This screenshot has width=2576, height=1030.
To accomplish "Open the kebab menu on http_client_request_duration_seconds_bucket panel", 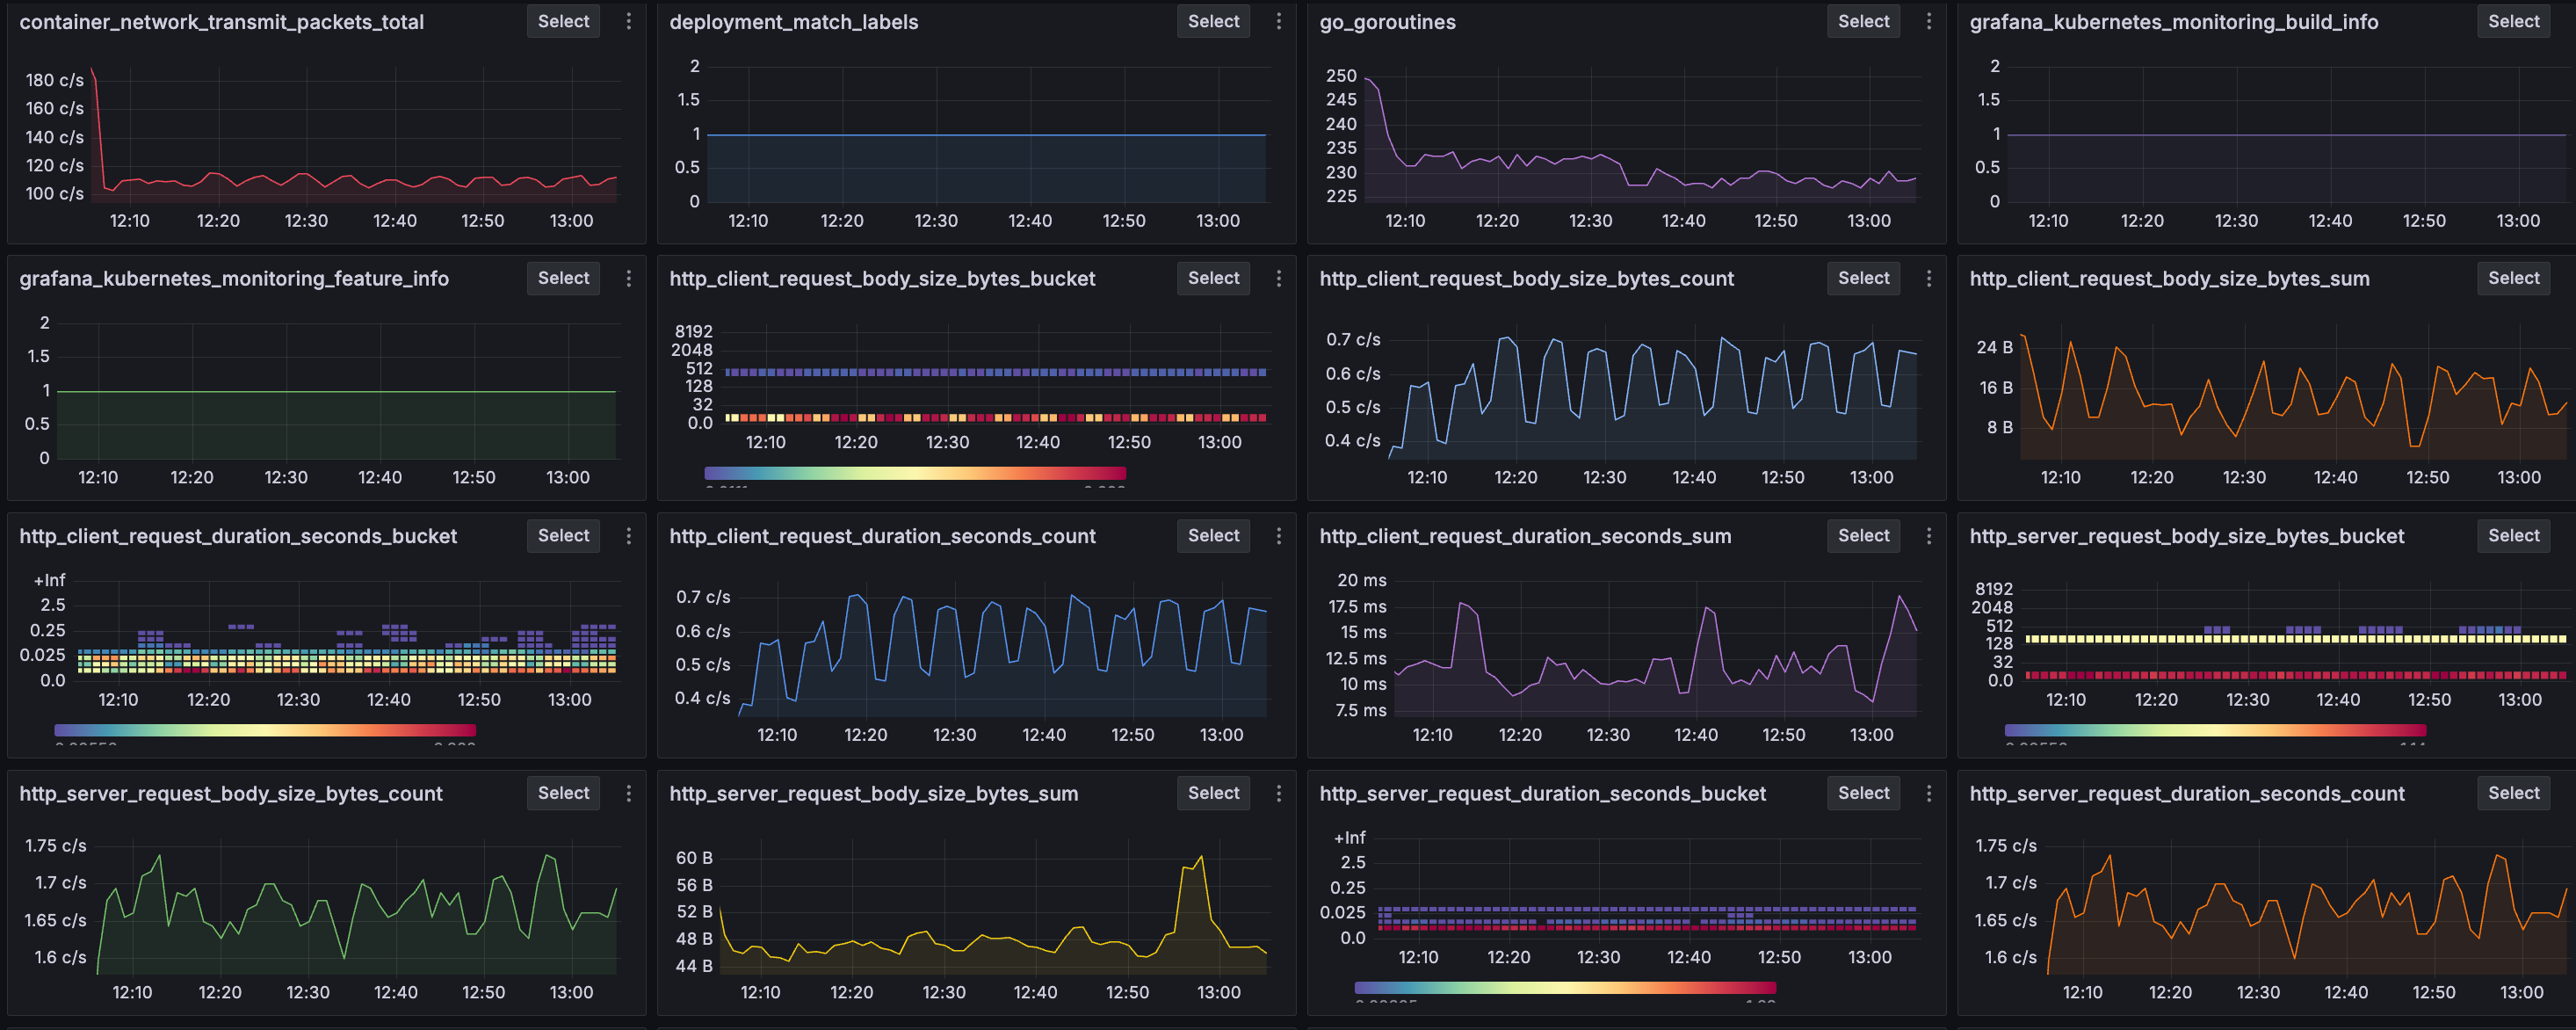I will coord(629,535).
